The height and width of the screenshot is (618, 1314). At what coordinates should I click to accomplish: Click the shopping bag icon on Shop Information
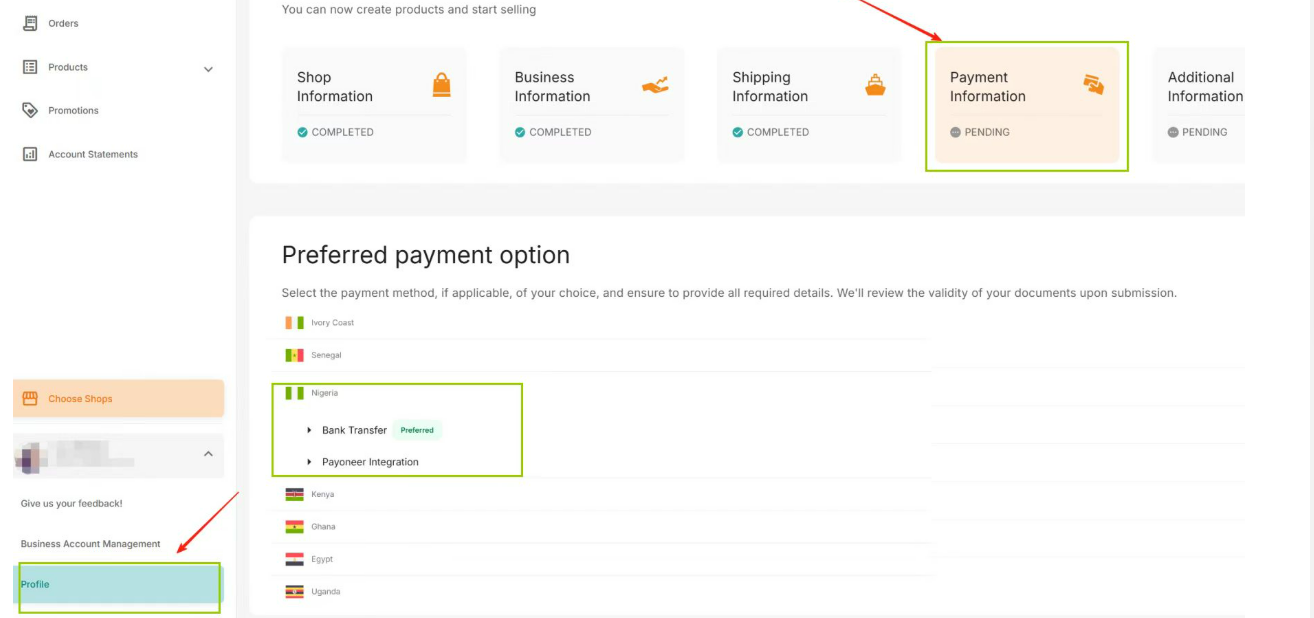441,85
